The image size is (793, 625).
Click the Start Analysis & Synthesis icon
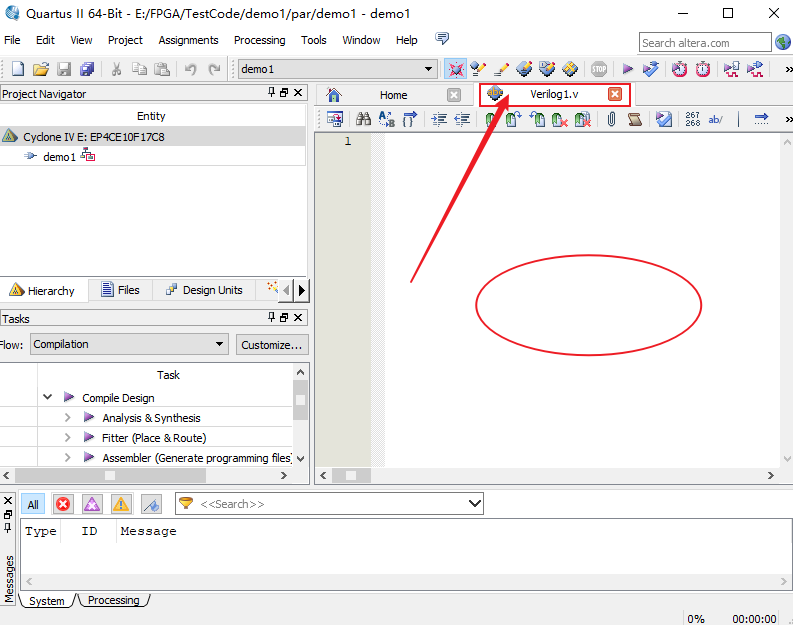pyautogui.click(x=651, y=69)
